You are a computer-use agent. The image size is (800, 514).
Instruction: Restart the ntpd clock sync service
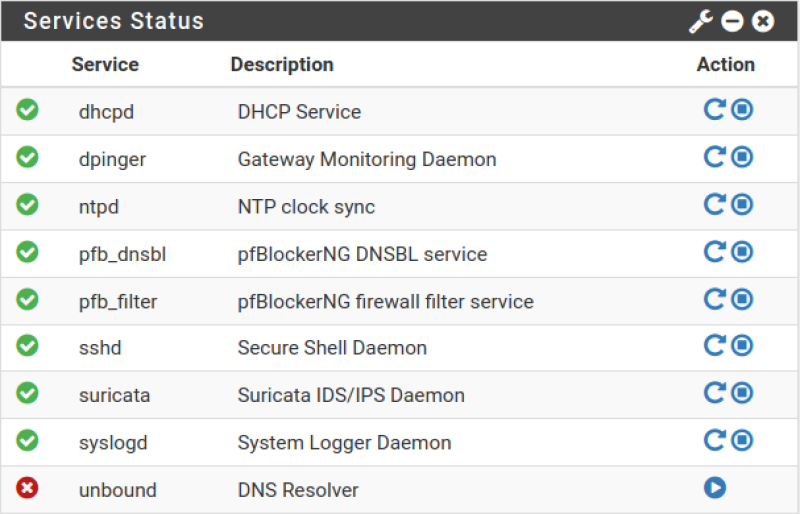[x=714, y=204]
